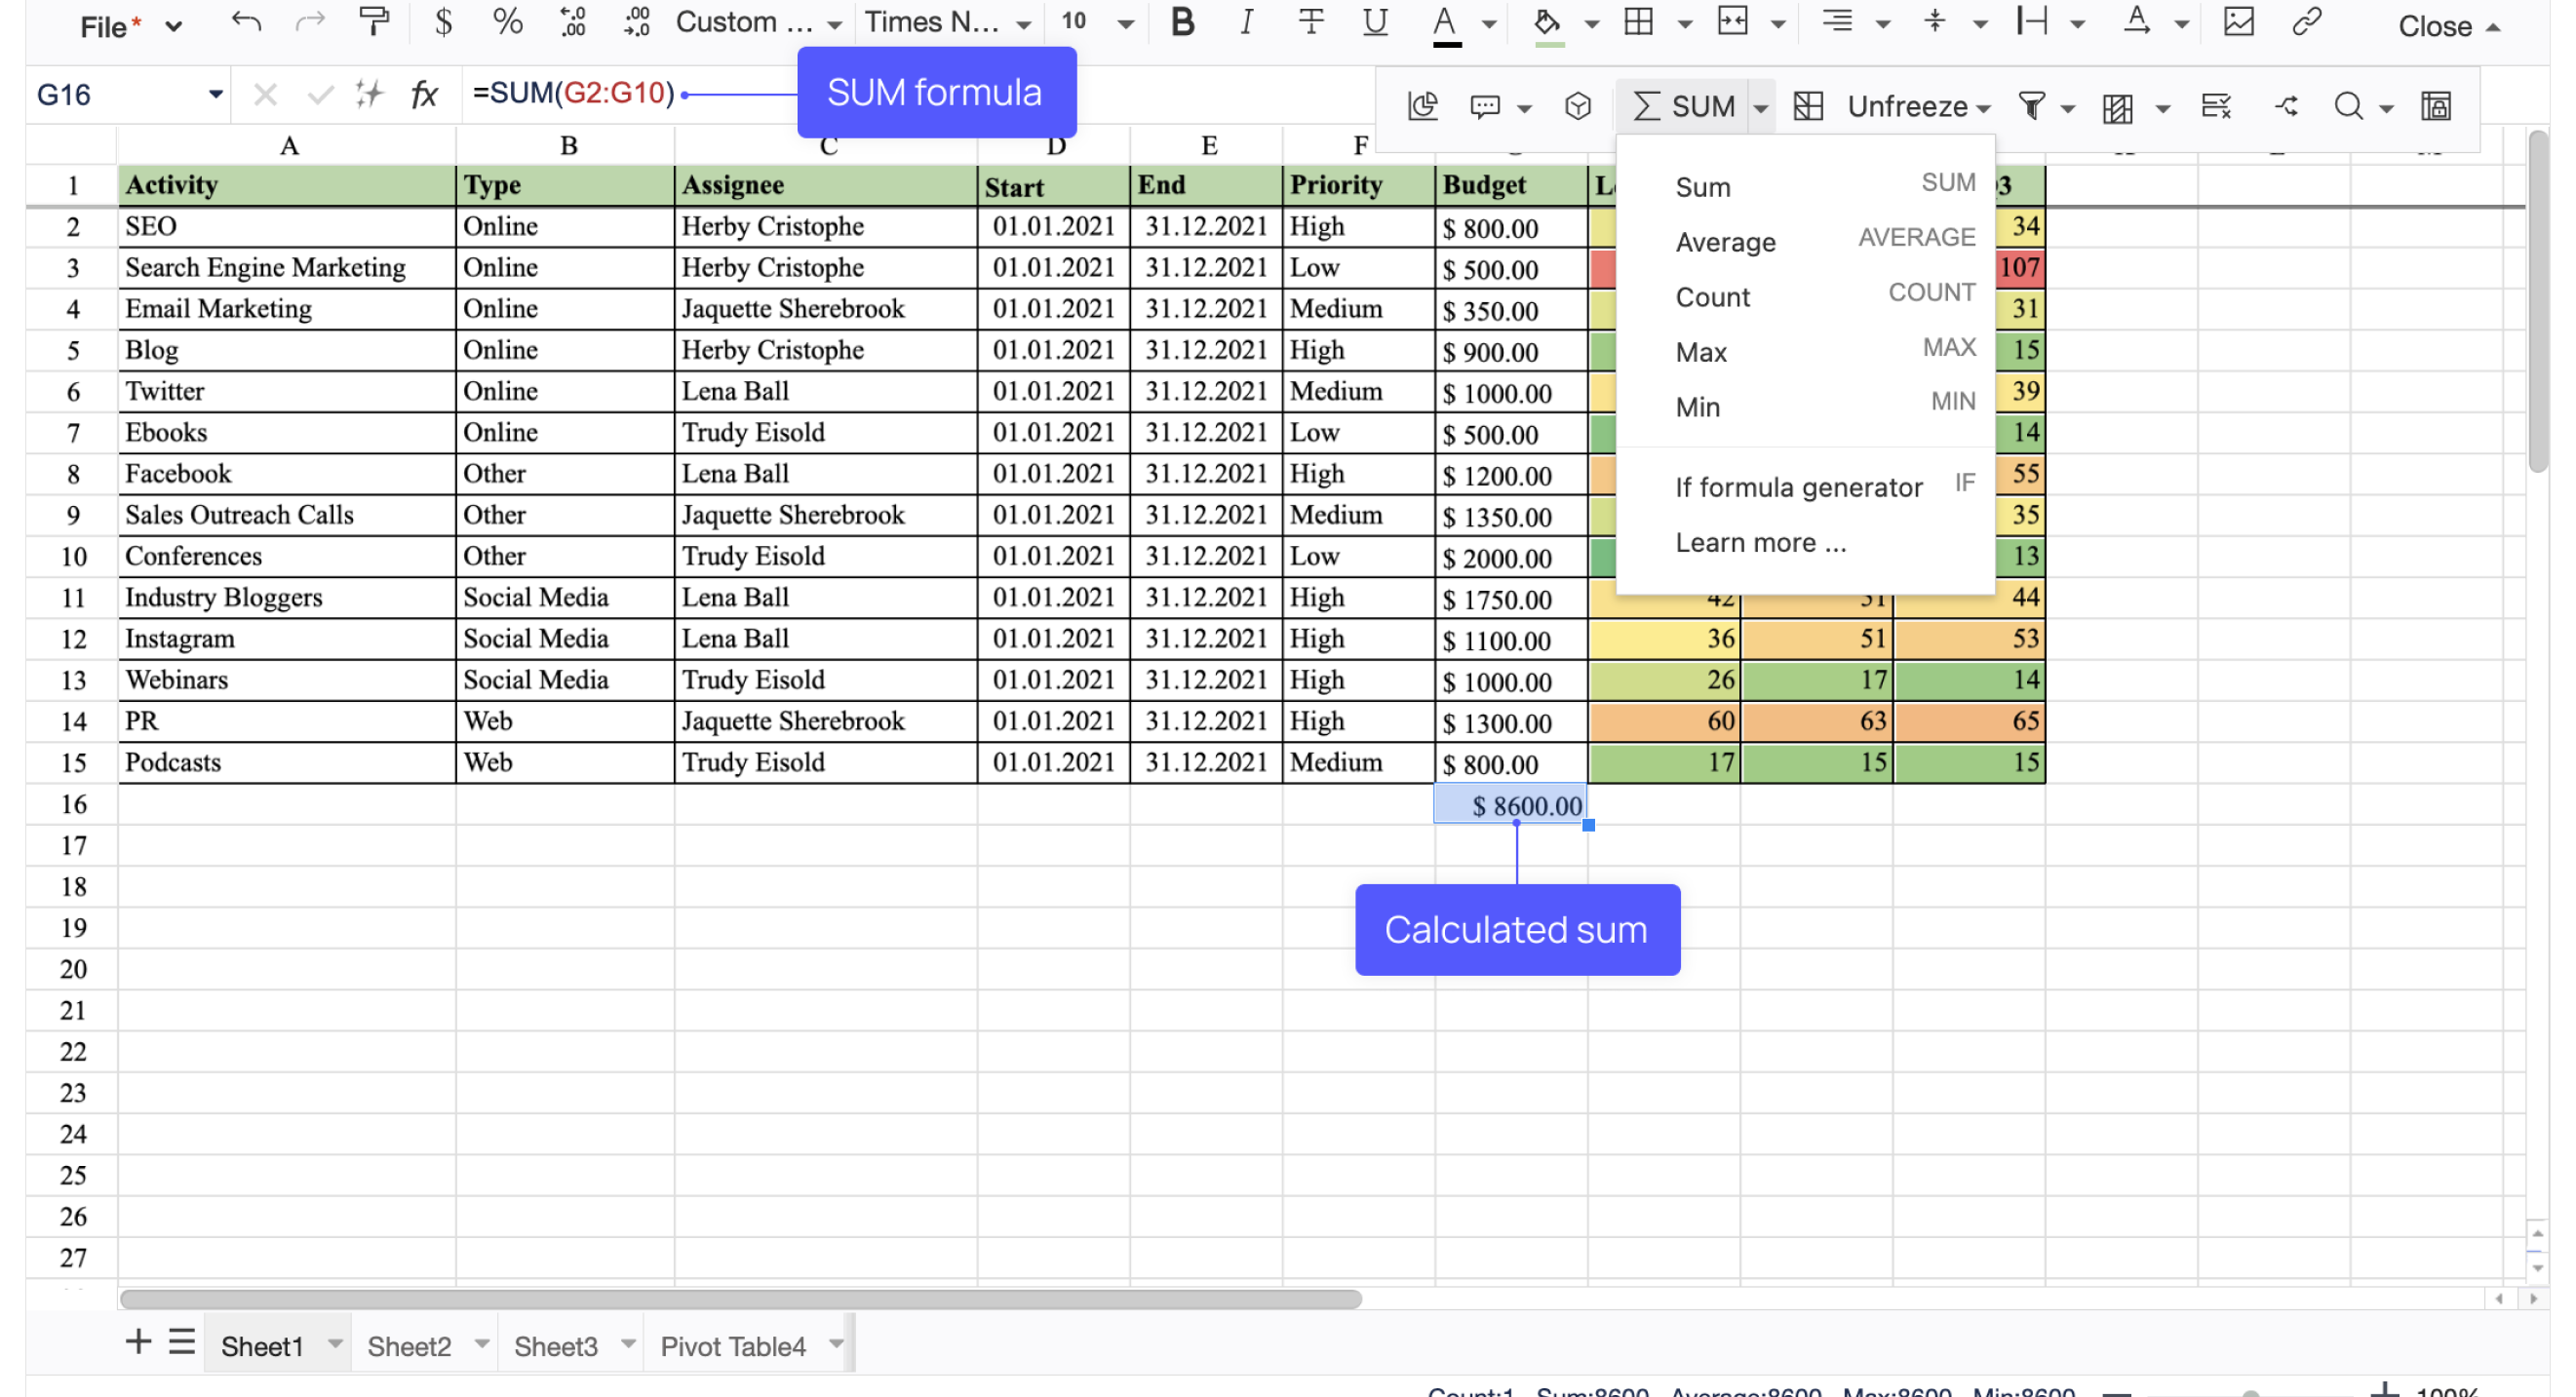Open the File menu
The height and width of the screenshot is (1397, 2576).
(130, 26)
